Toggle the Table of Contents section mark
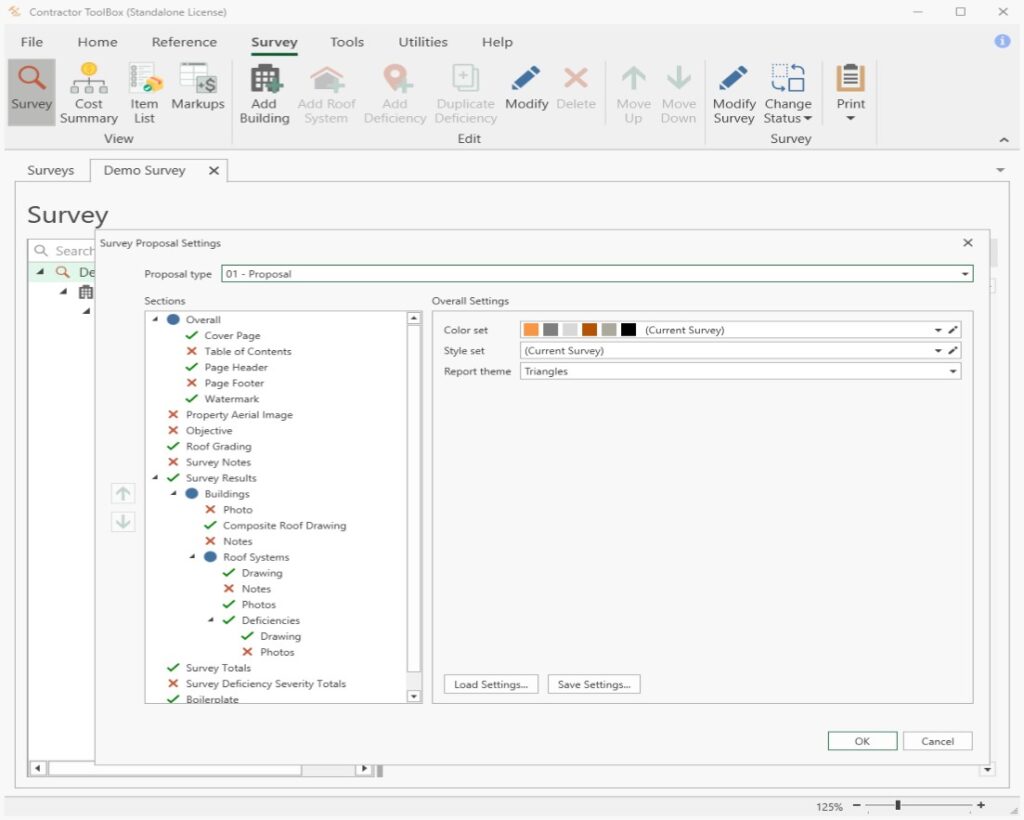Image resolution: width=1024 pixels, height=820 pixels. click(x=192, y=352)
